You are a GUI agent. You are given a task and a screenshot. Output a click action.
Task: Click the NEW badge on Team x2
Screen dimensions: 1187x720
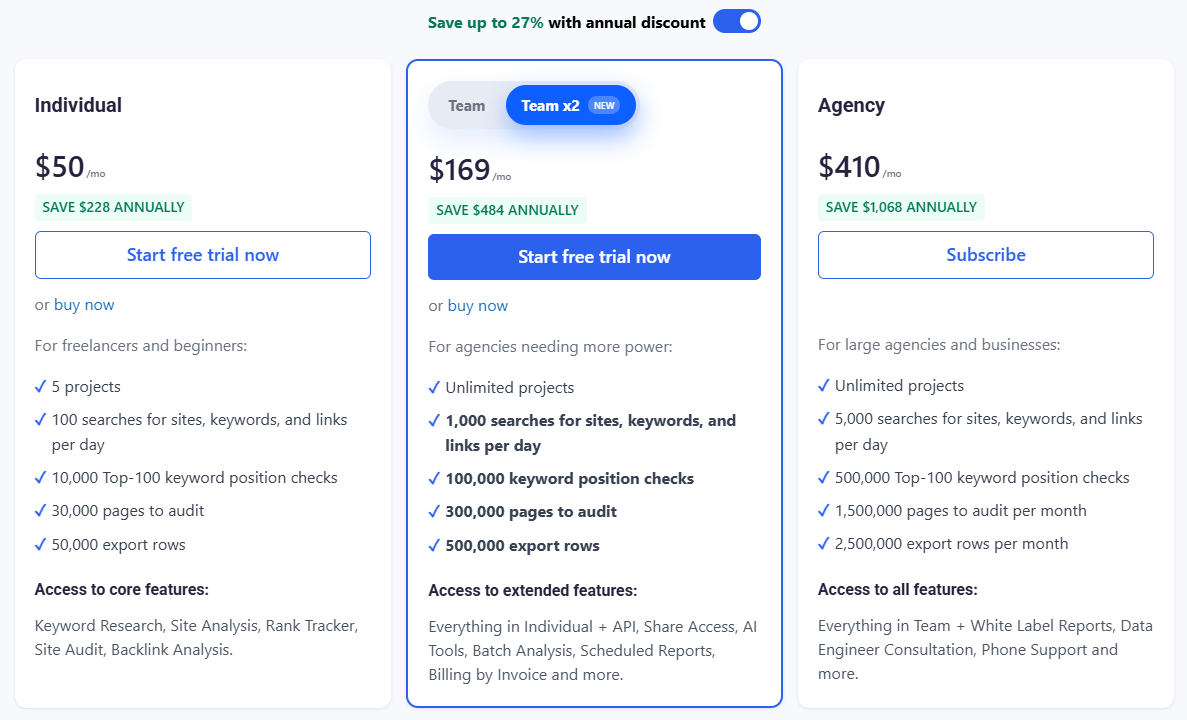point(603,105)
